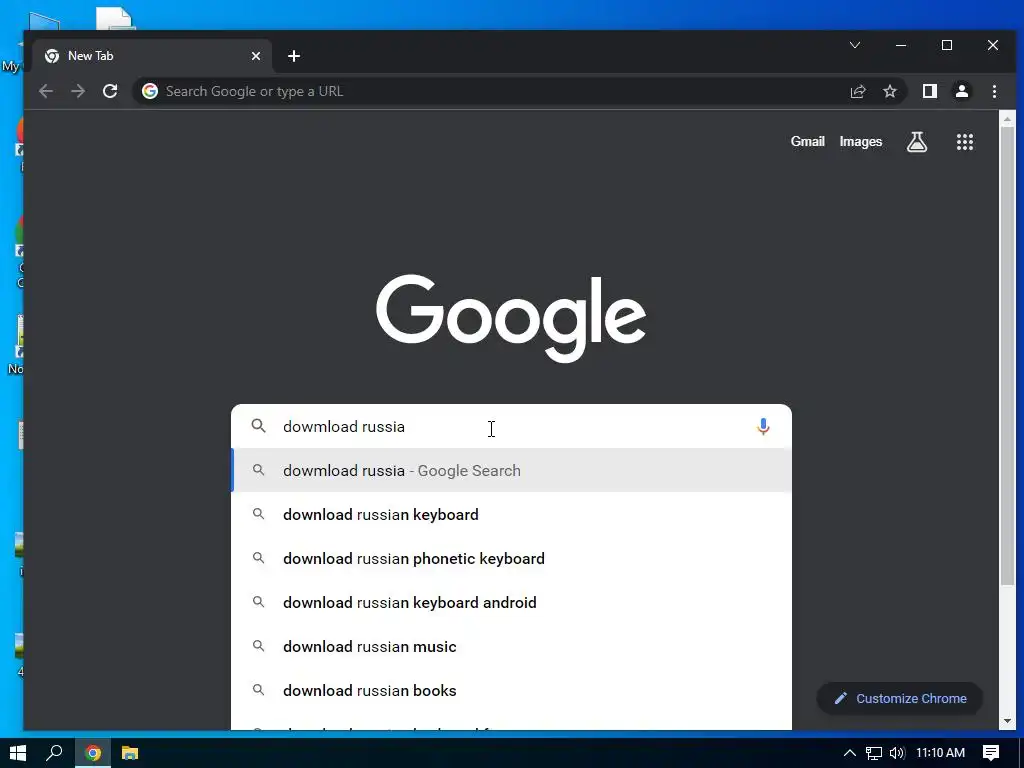
Task: Click the back navigation arrow
Action: (x=46, y=91)
